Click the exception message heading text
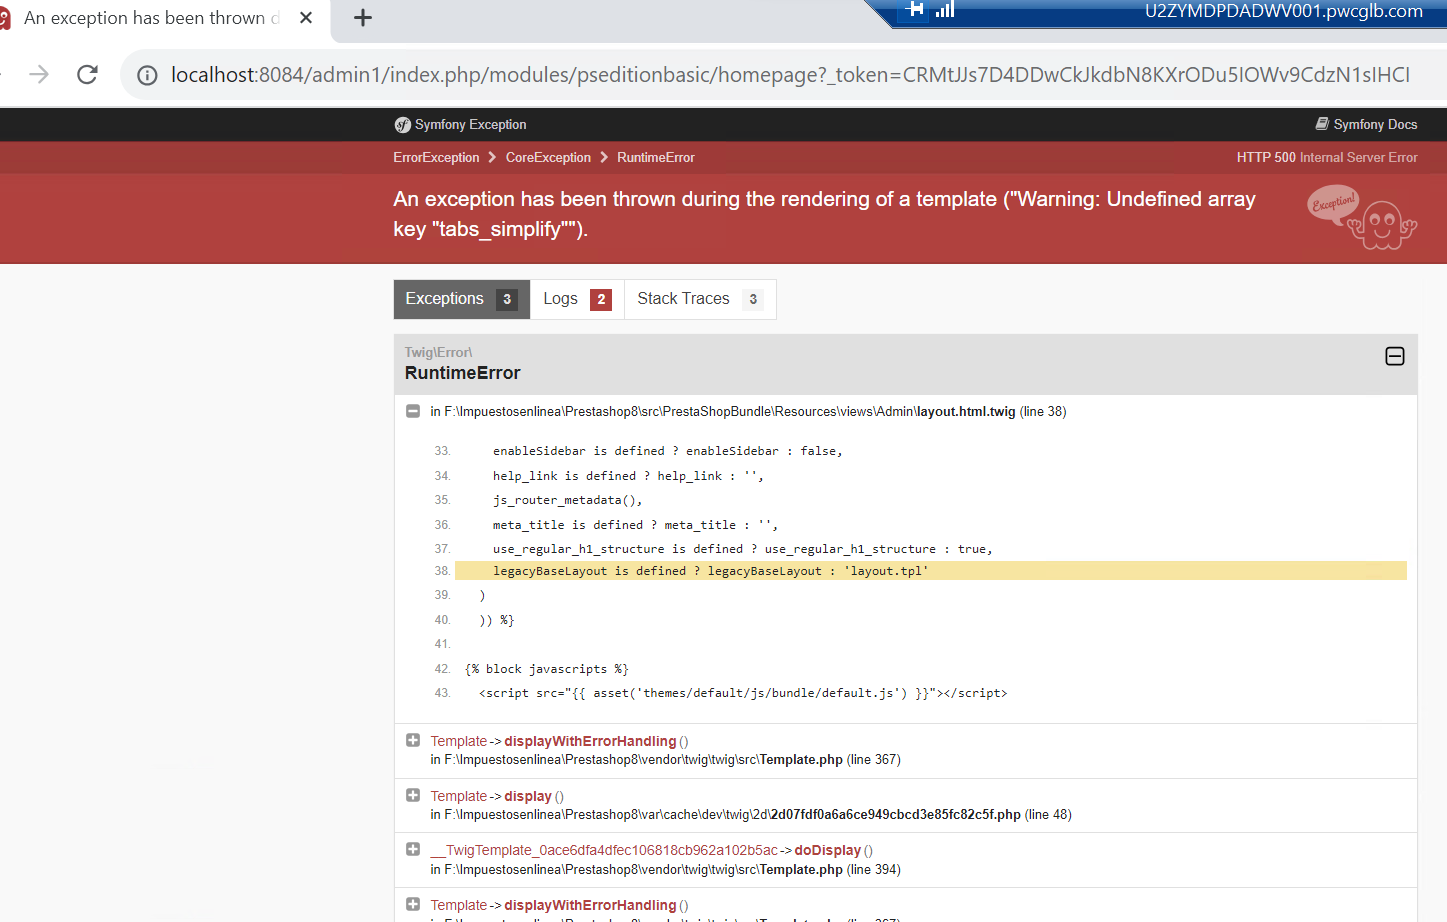Screen dimensions: 1447x922 (x=824, y=214)
